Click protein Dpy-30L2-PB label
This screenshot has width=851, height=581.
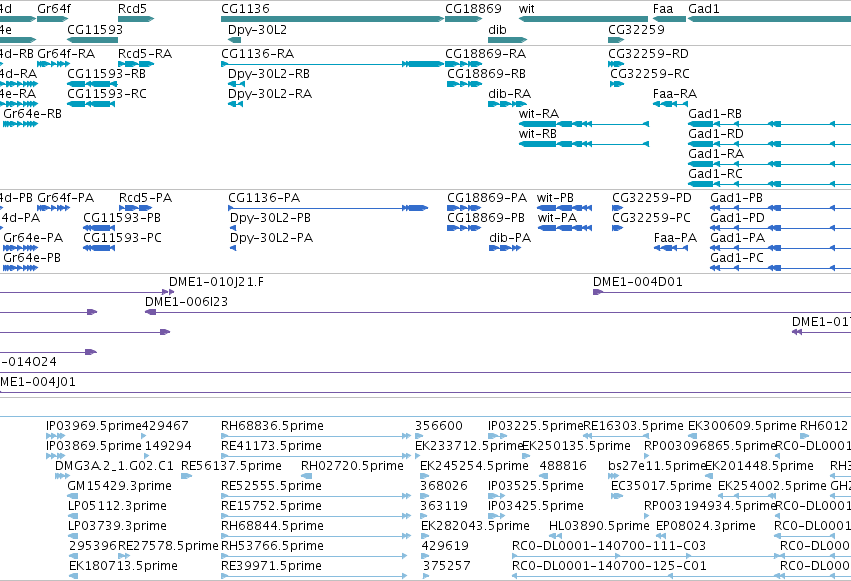coord(270,218)
